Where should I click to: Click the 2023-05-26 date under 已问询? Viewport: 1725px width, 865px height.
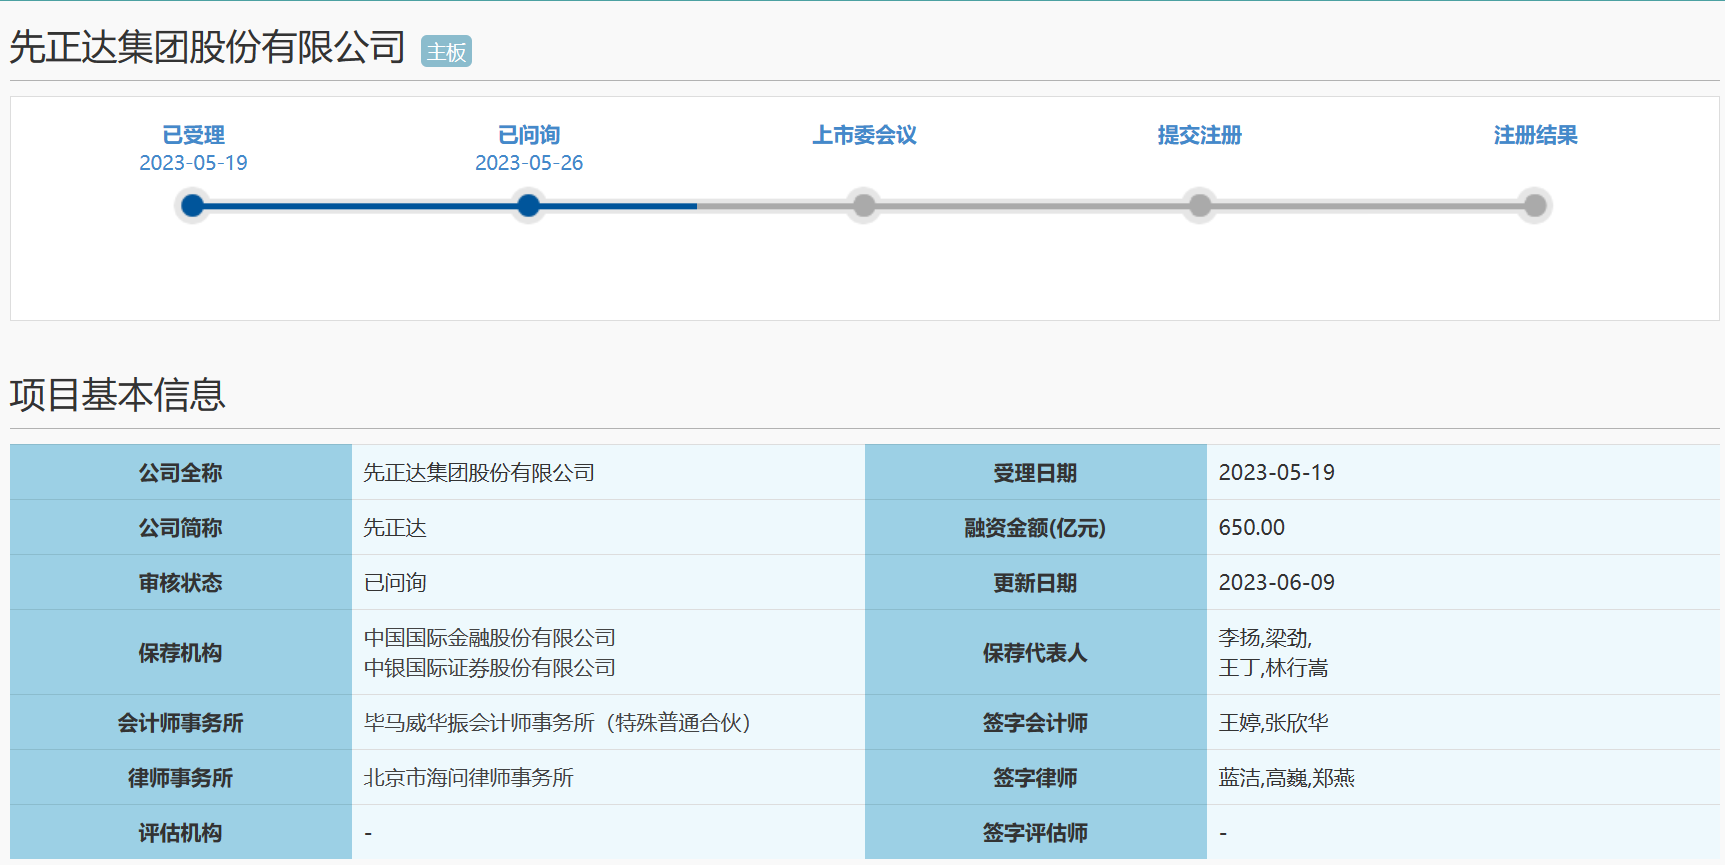[x=529, y=163]
